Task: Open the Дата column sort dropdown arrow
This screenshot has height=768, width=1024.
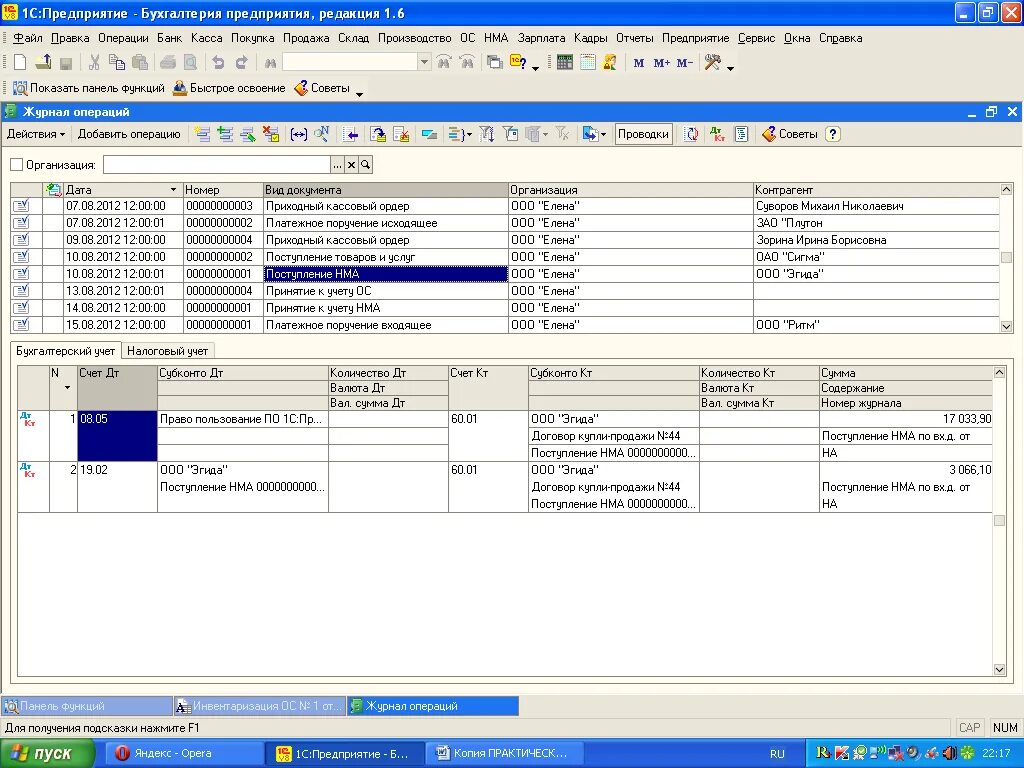Action: 173,190
